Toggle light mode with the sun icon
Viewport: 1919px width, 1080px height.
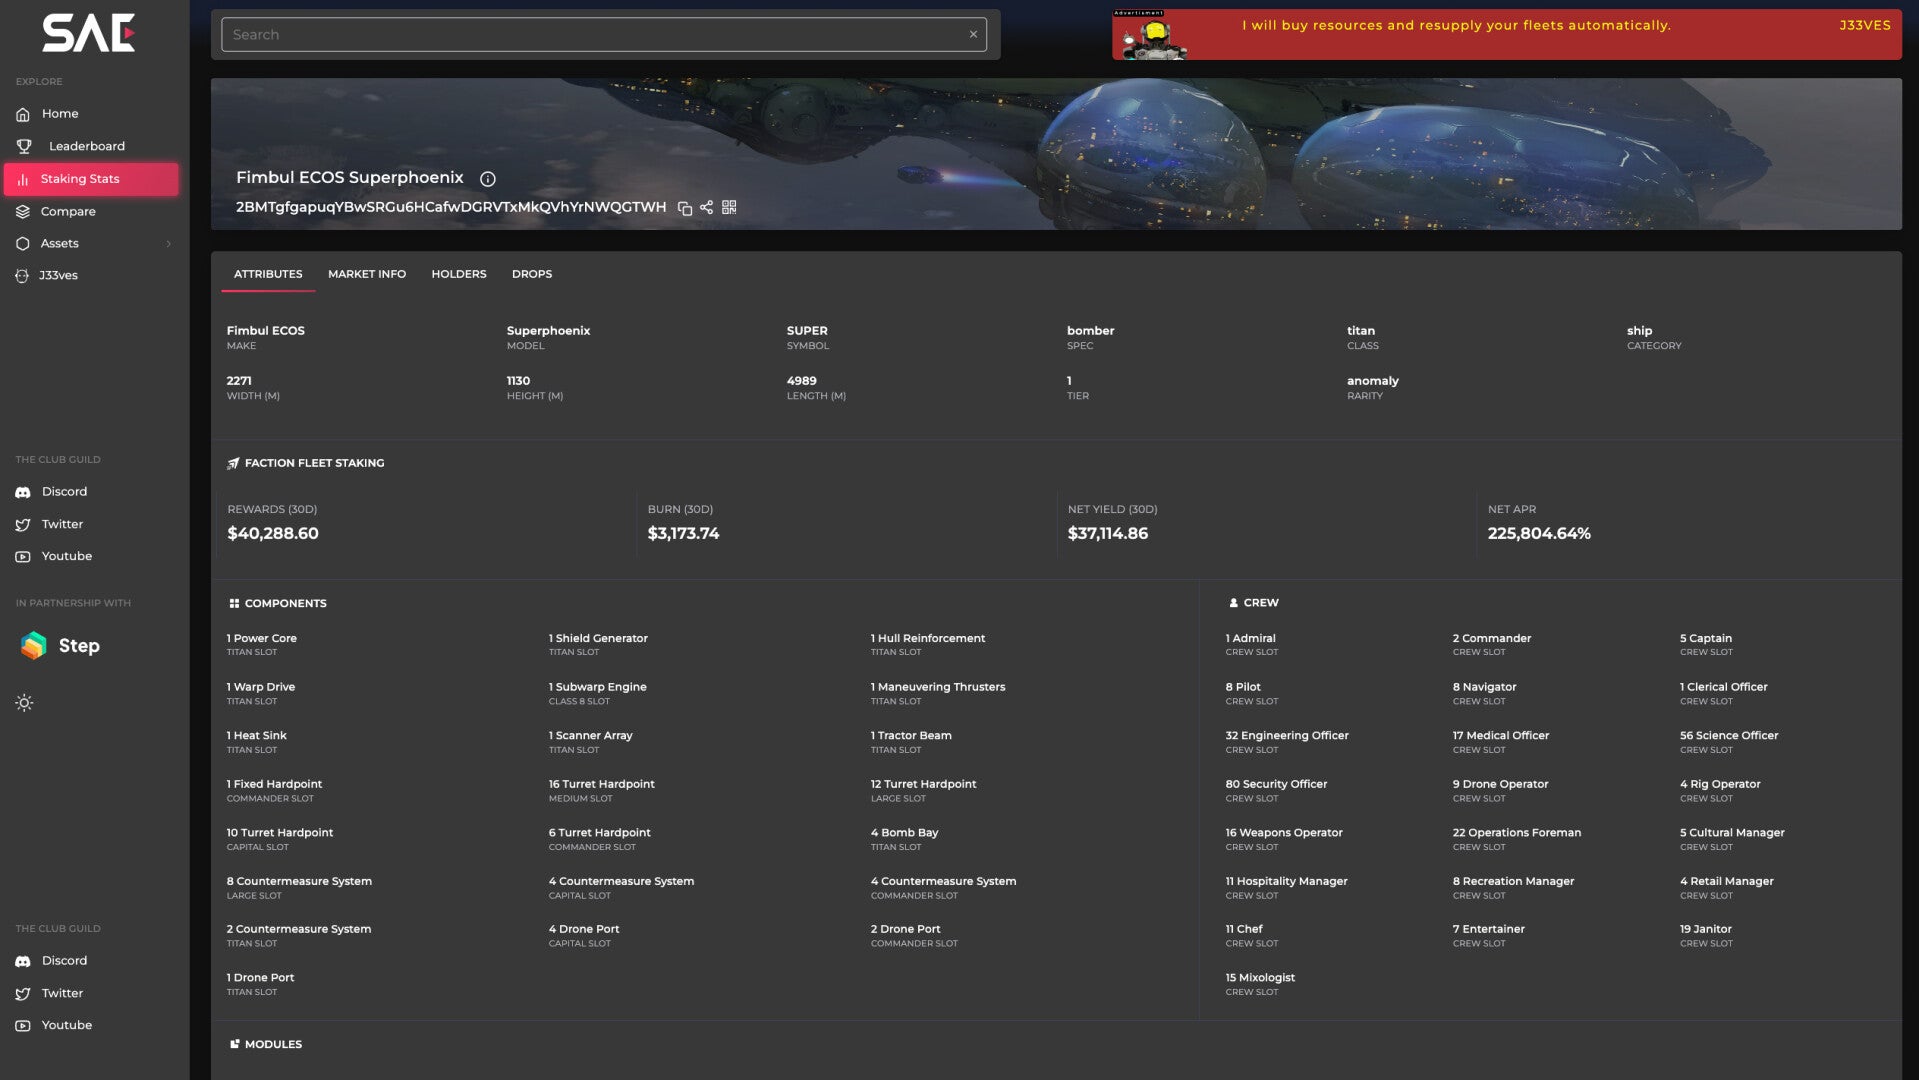24,703
